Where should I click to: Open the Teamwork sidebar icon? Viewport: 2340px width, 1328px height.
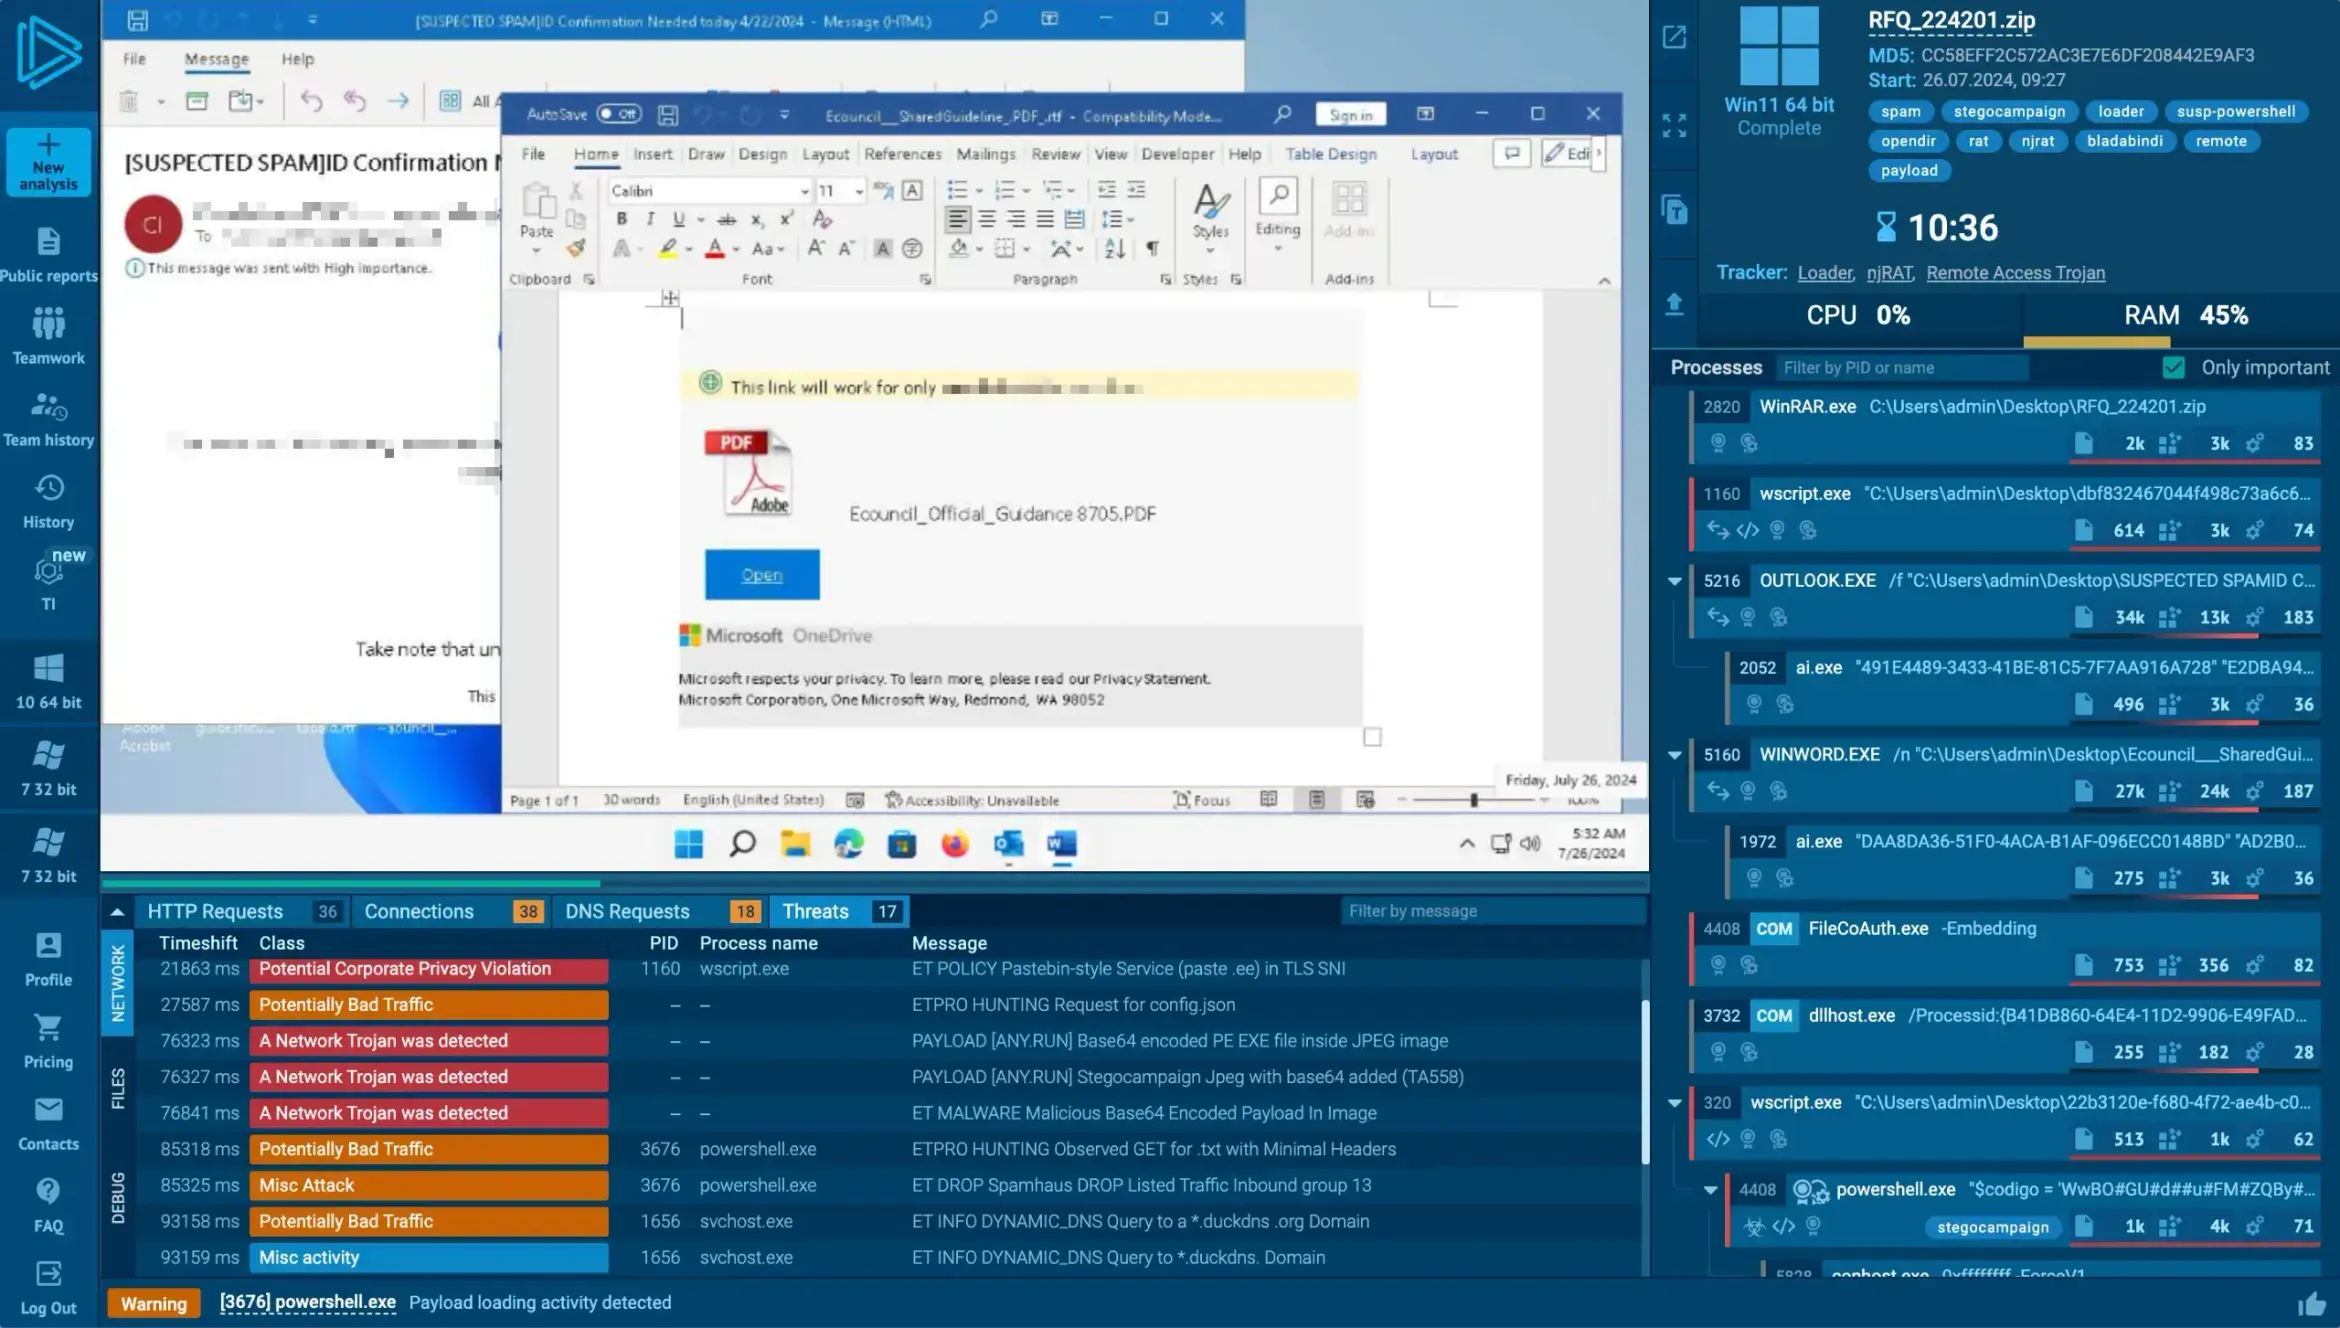[x=48, y=325]
